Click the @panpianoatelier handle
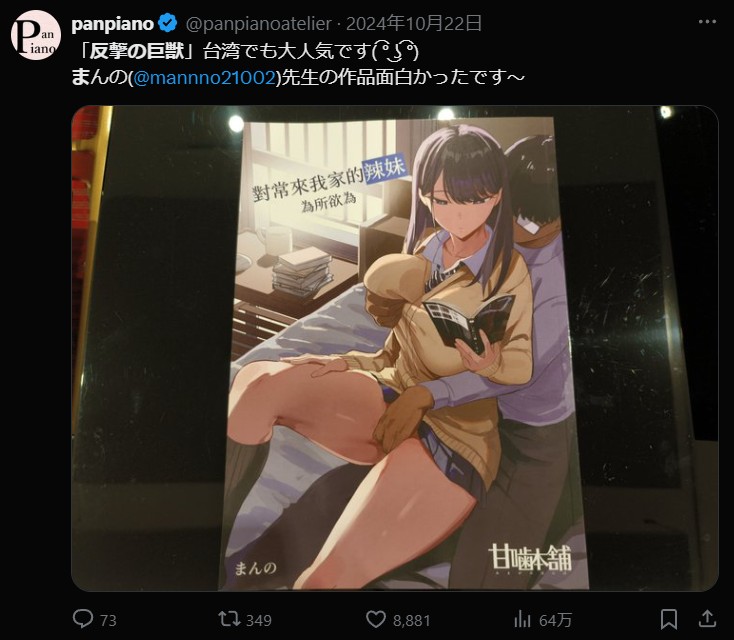The image size is (734, 640). (x=259, y=23)
